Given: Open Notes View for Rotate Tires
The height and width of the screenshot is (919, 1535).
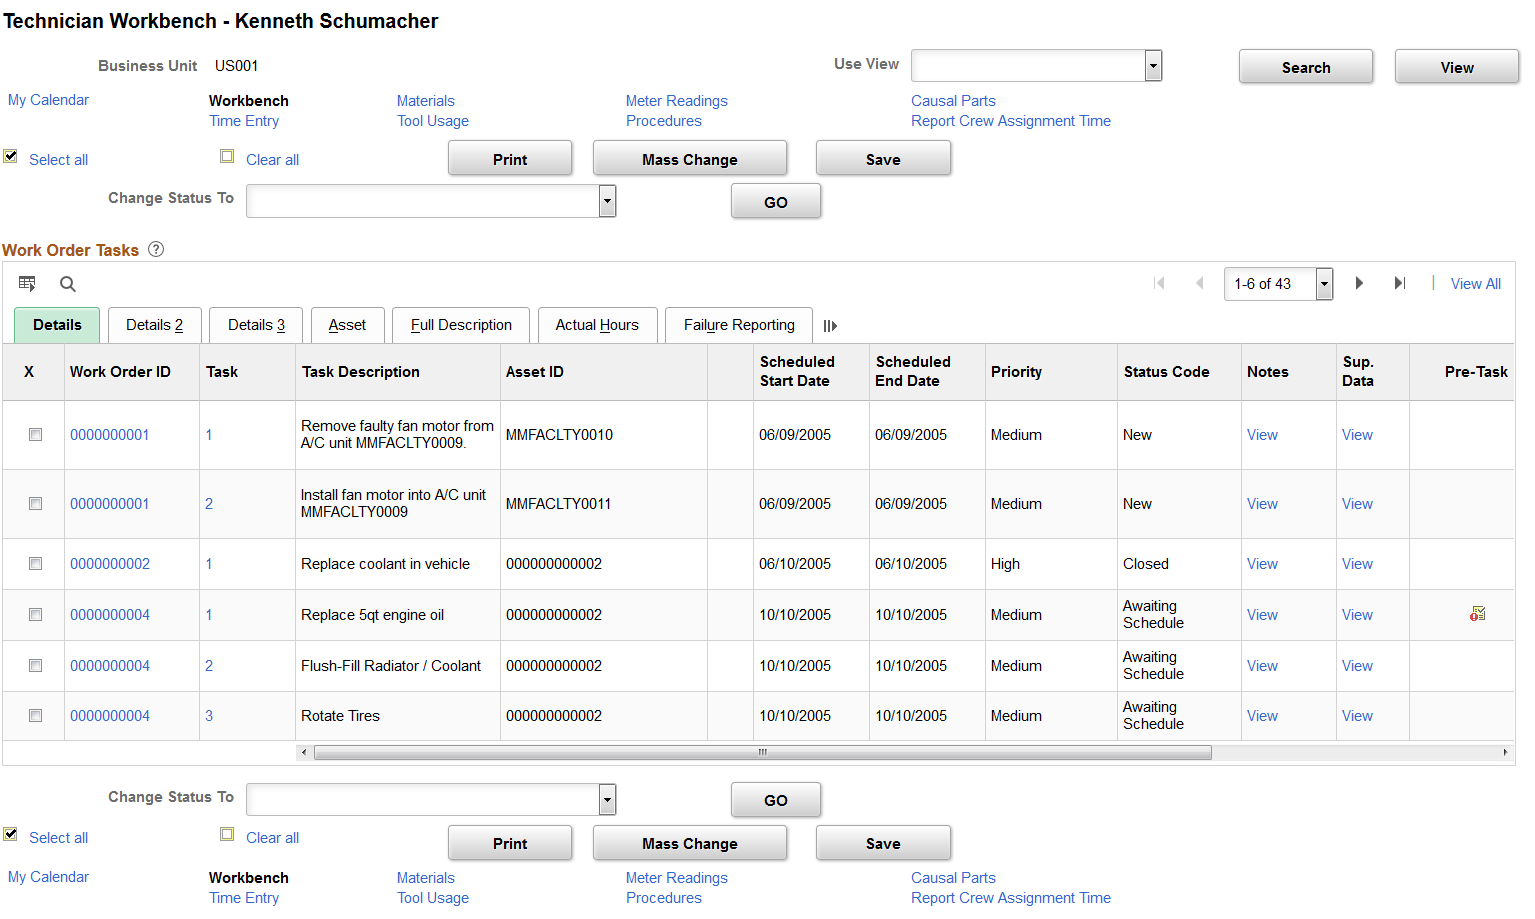Looking at the screenshot, I should (1262, 716).
